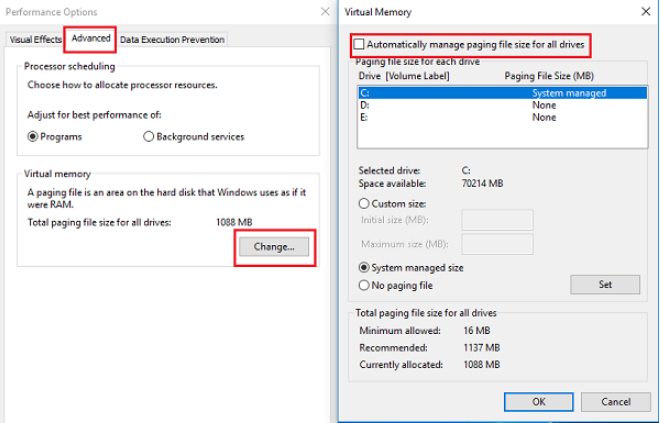Click the Initial size (MB) field

click(x=497, y=220)
